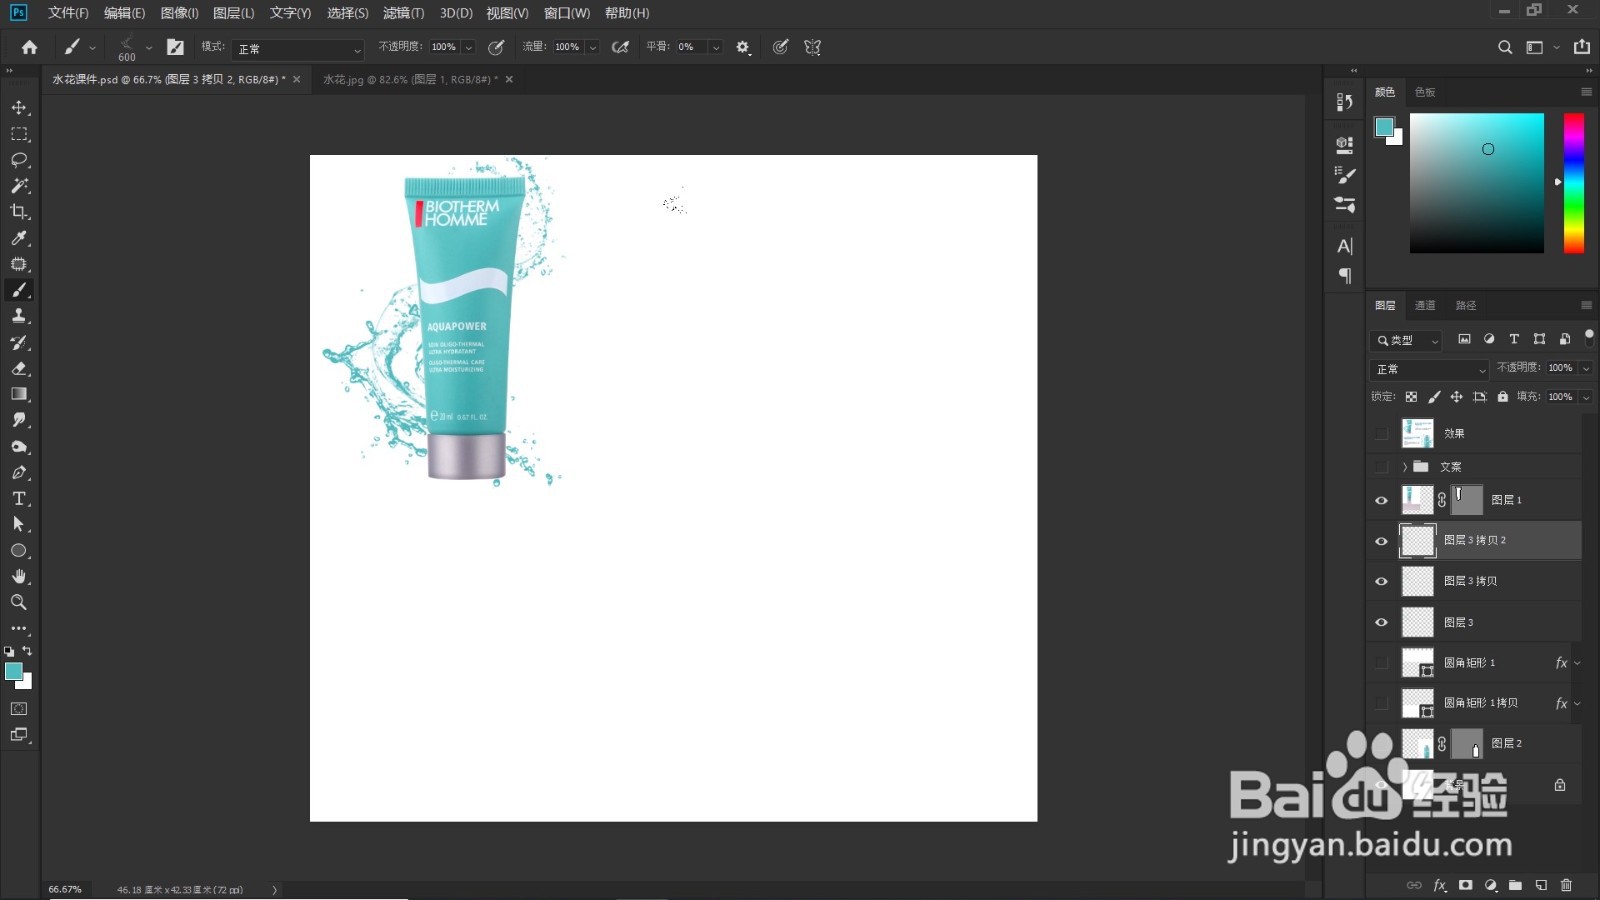Screen dimensions: 1600x900
Task: Swap foreground and background colors
Action: pyautogui.click(x=28, y=651)
